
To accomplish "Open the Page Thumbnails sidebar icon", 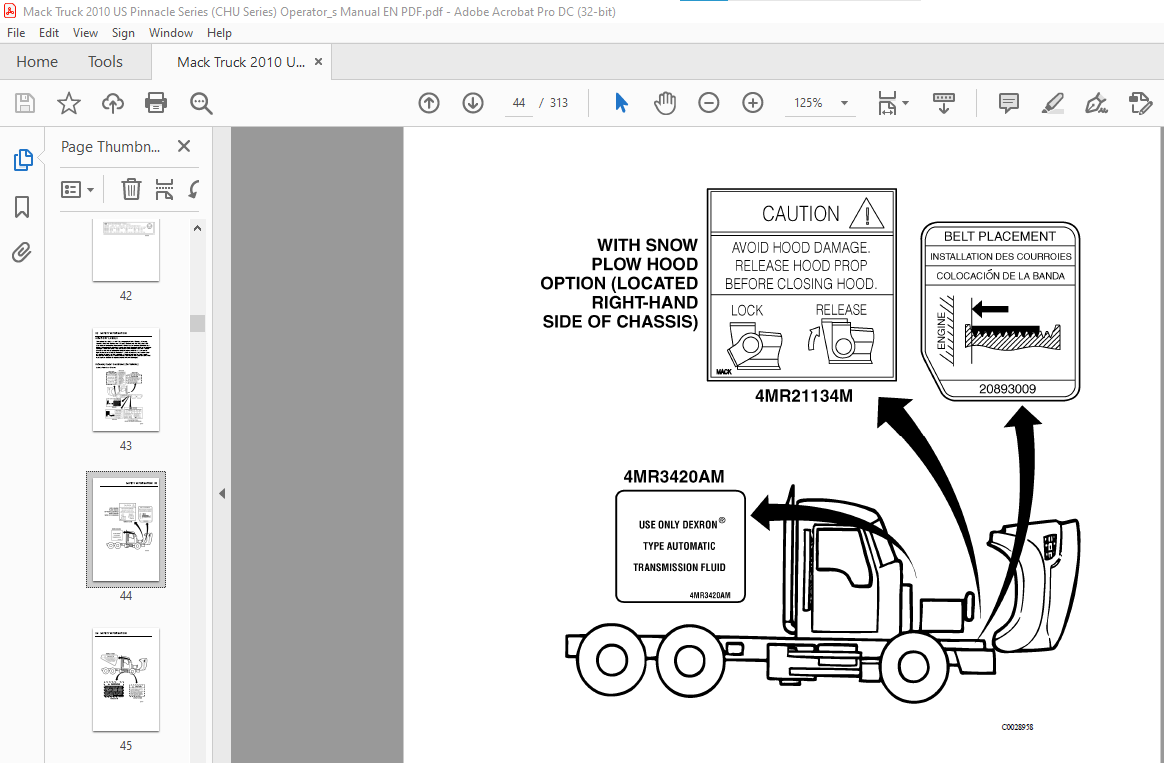I will (x=22, y=160).
